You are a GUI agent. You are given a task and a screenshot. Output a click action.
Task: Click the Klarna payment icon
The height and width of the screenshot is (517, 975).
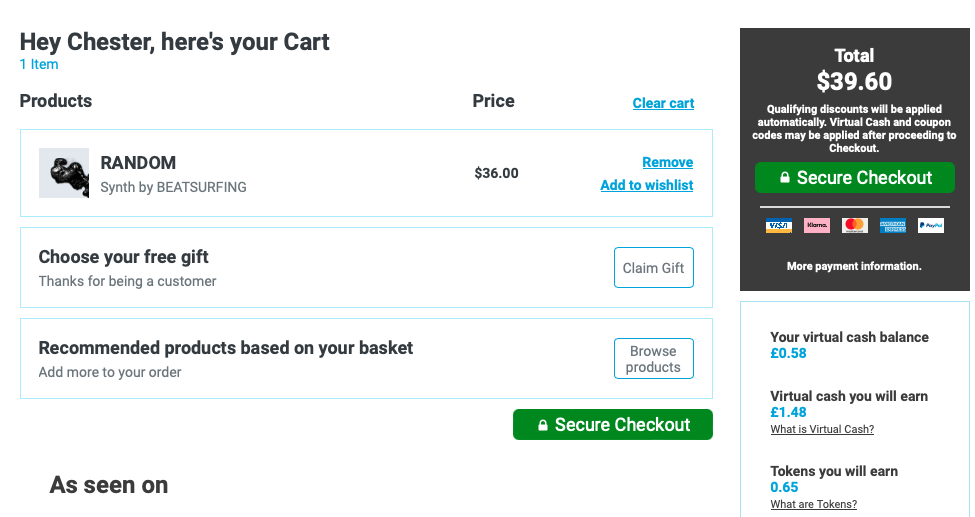pyautogui.click(x=816, y=225)
